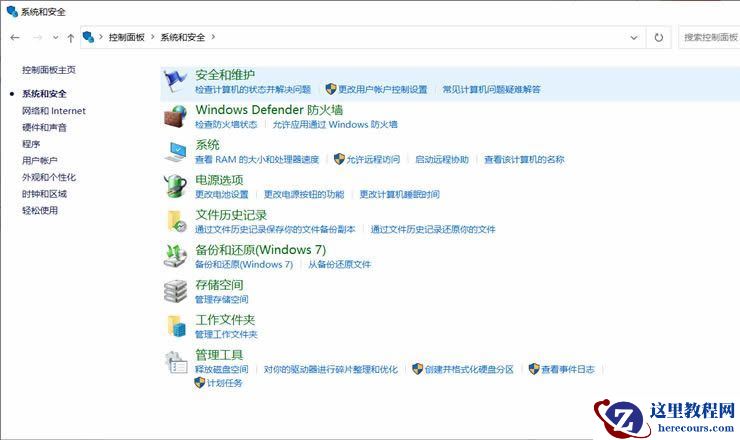Click 更改计算机睡眠时间 link
This screenshot has width=740, height=440.
click(399, 194)
